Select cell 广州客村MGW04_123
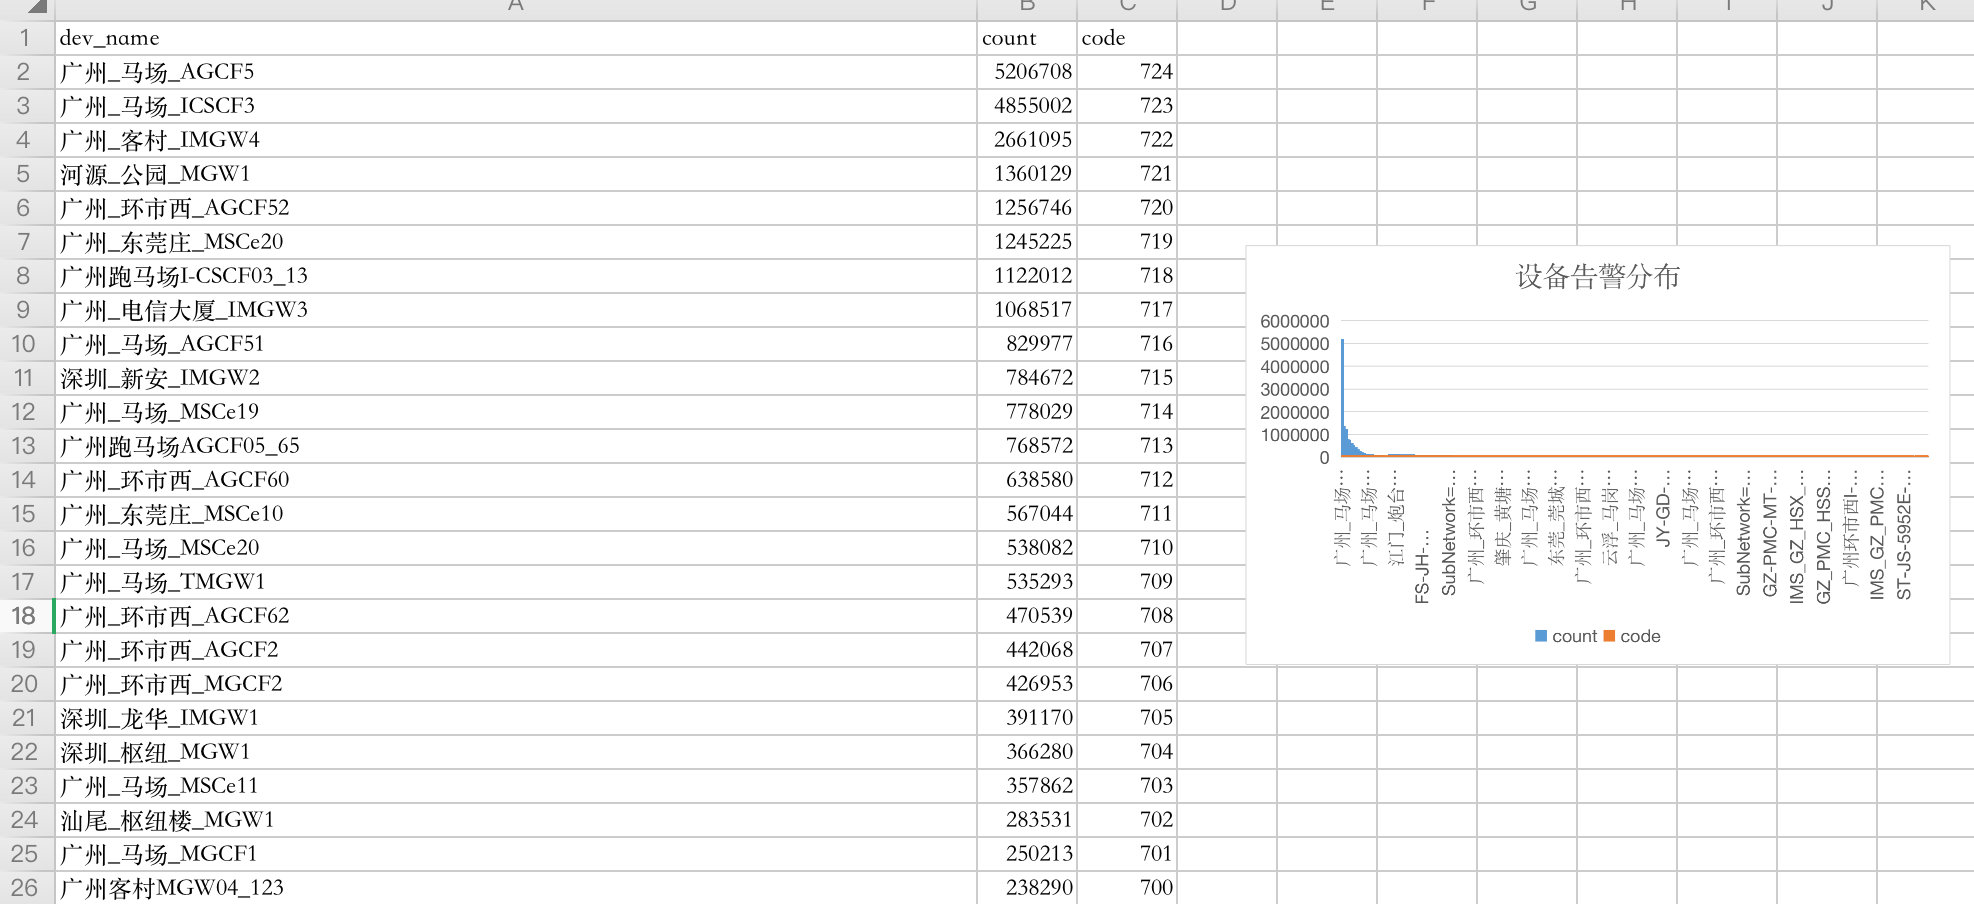This screenshot has width=1974, height=904. (516, 888)
